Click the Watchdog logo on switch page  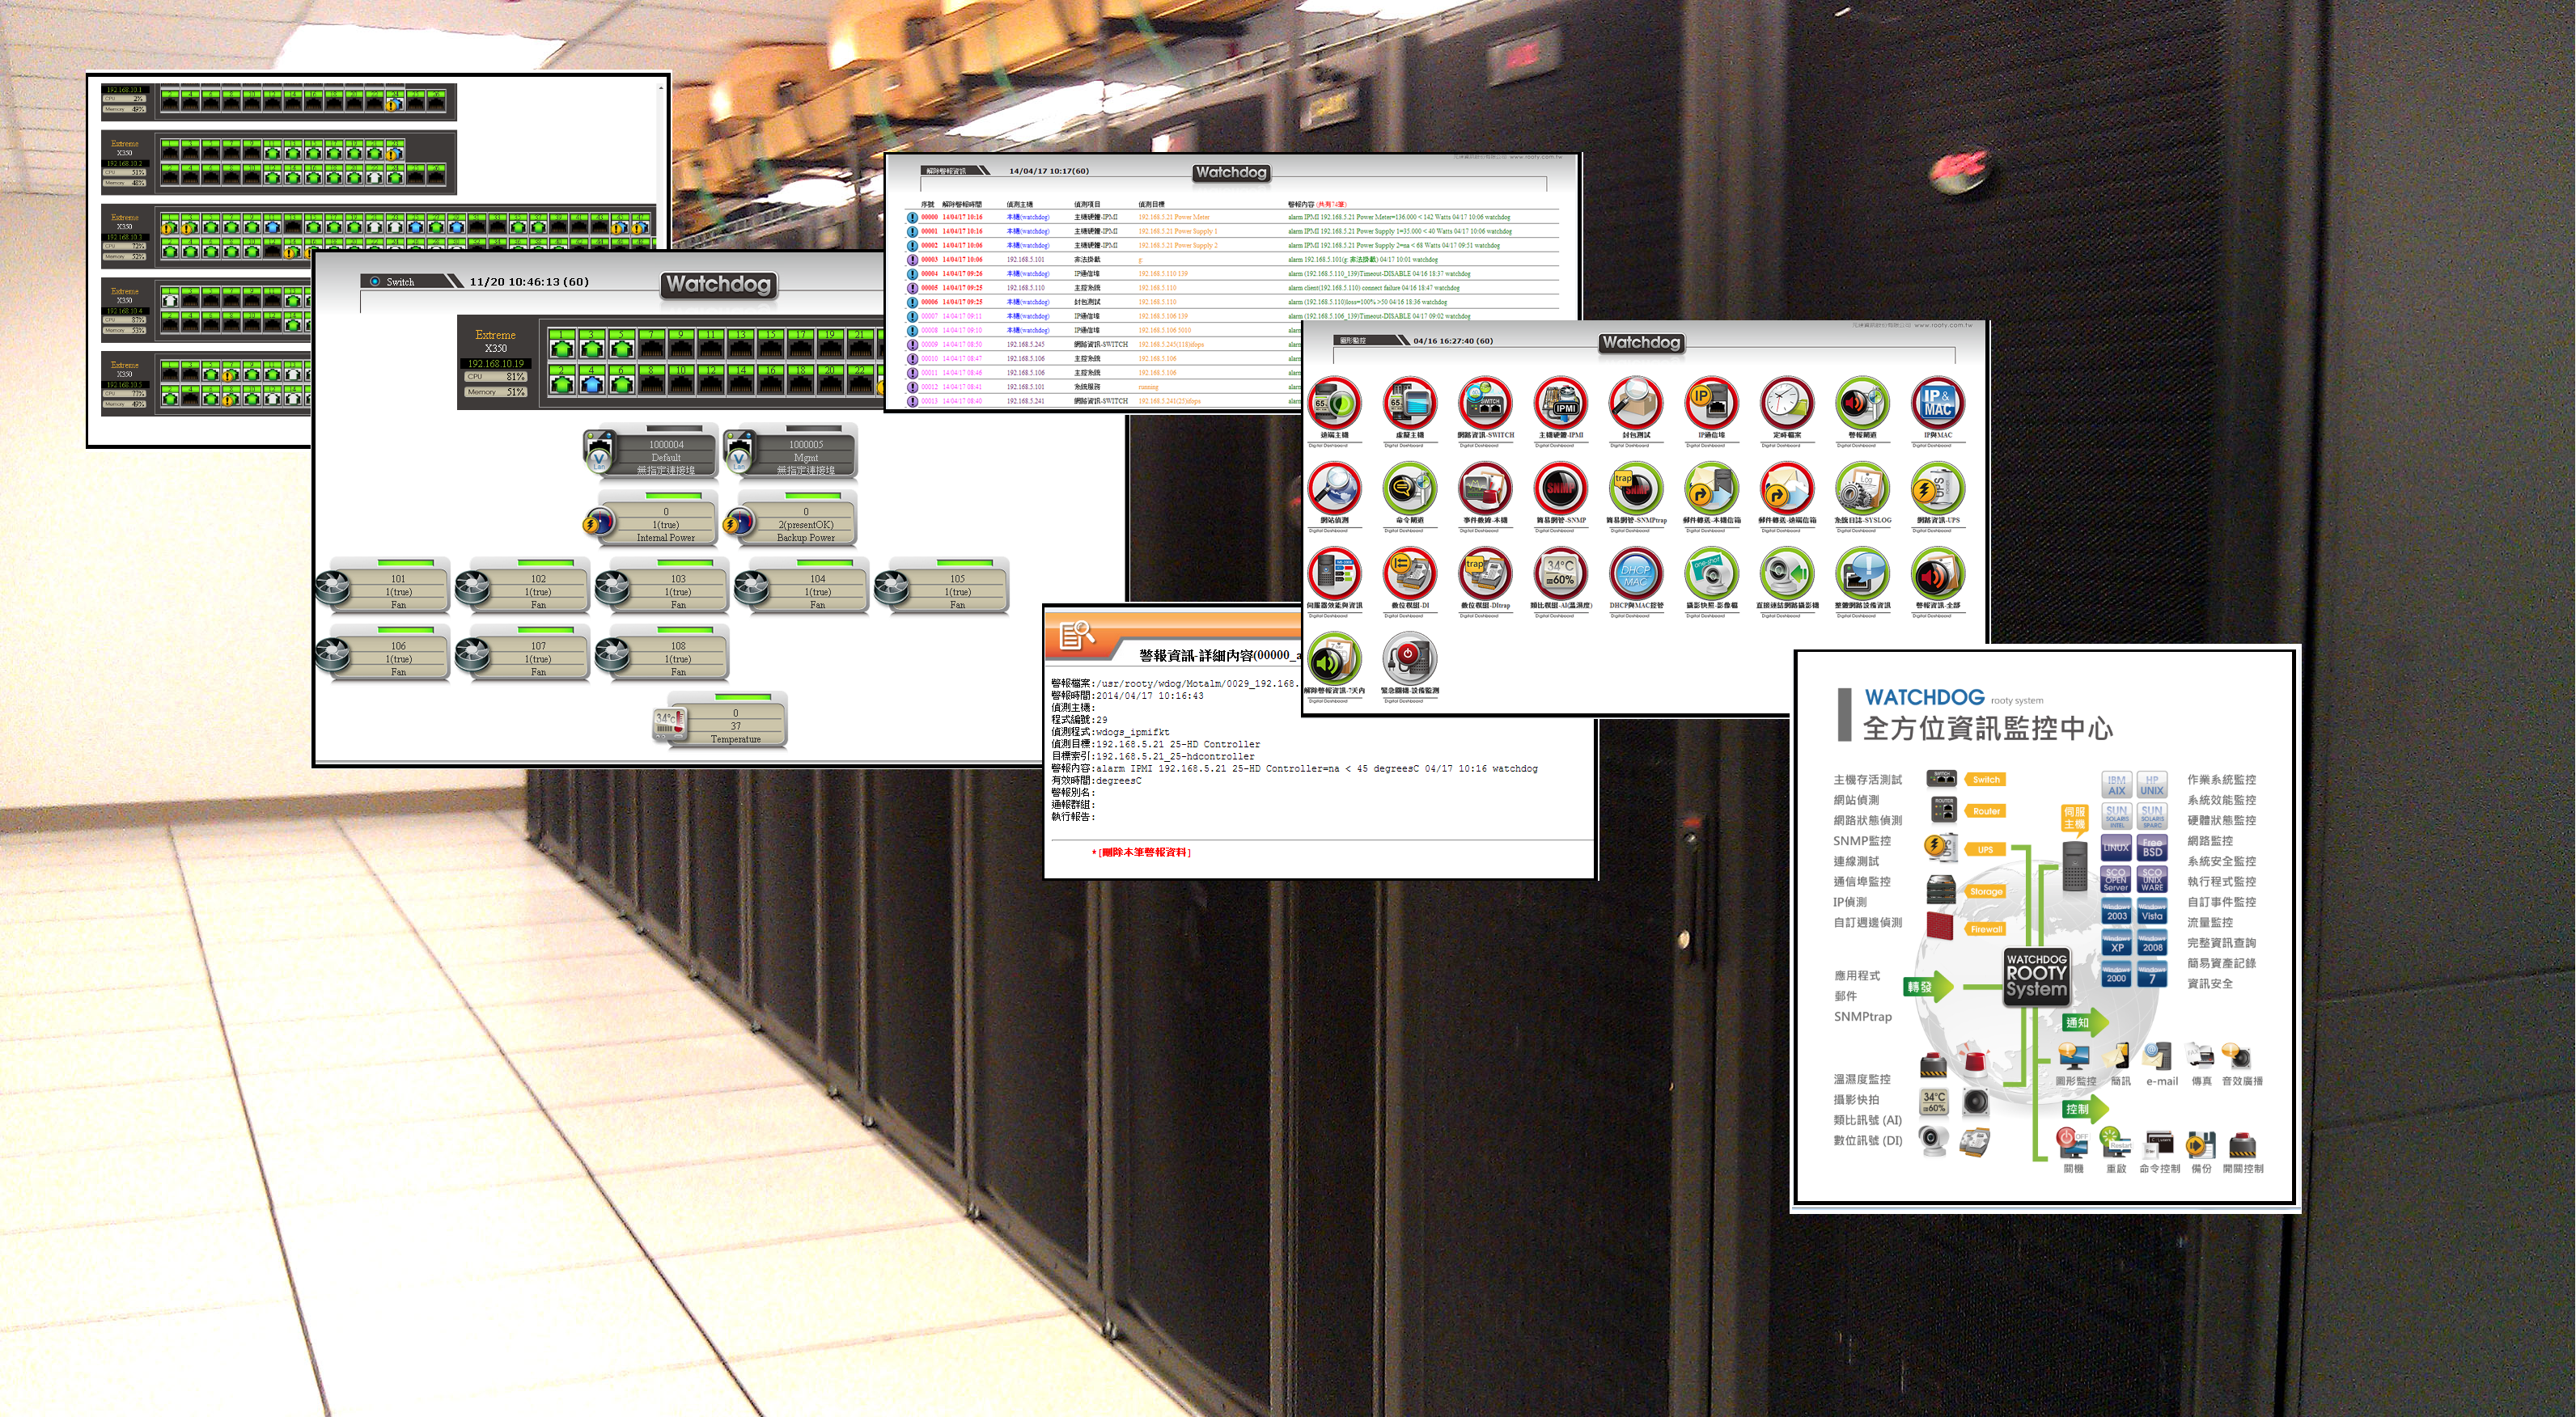click(x=718, y=285)
